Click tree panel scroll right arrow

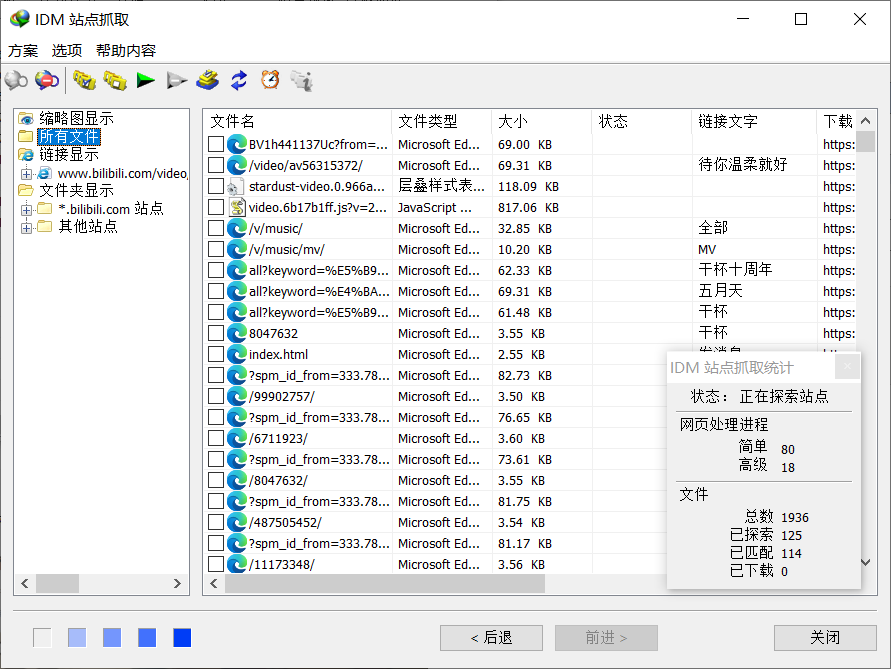pos(177,583)
